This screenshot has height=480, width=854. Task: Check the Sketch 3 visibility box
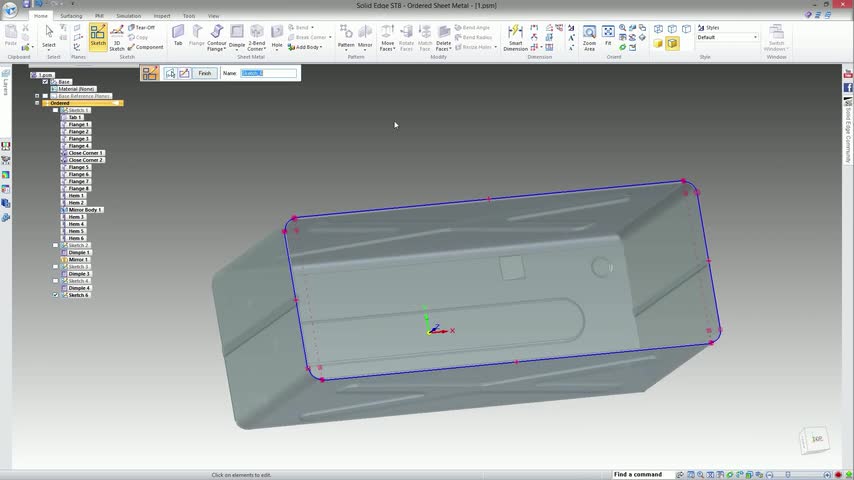click(x=56, y=266)
